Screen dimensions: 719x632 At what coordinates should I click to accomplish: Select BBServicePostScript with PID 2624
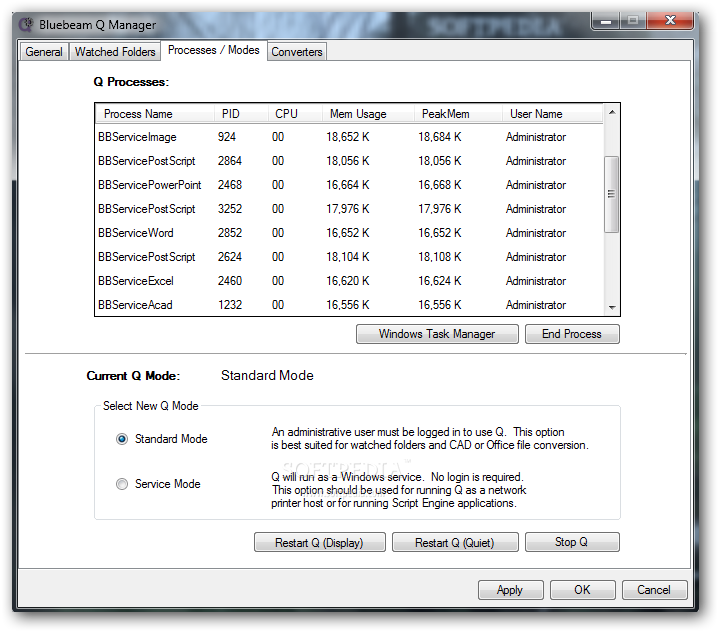pyautogui.click(x=348, y=257)
